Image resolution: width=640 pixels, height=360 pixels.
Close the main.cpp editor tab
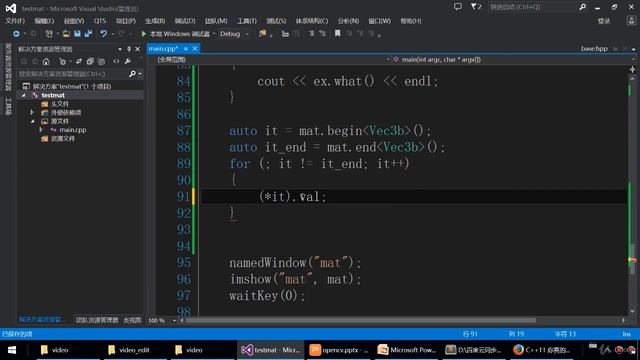(x=195, y=49)
